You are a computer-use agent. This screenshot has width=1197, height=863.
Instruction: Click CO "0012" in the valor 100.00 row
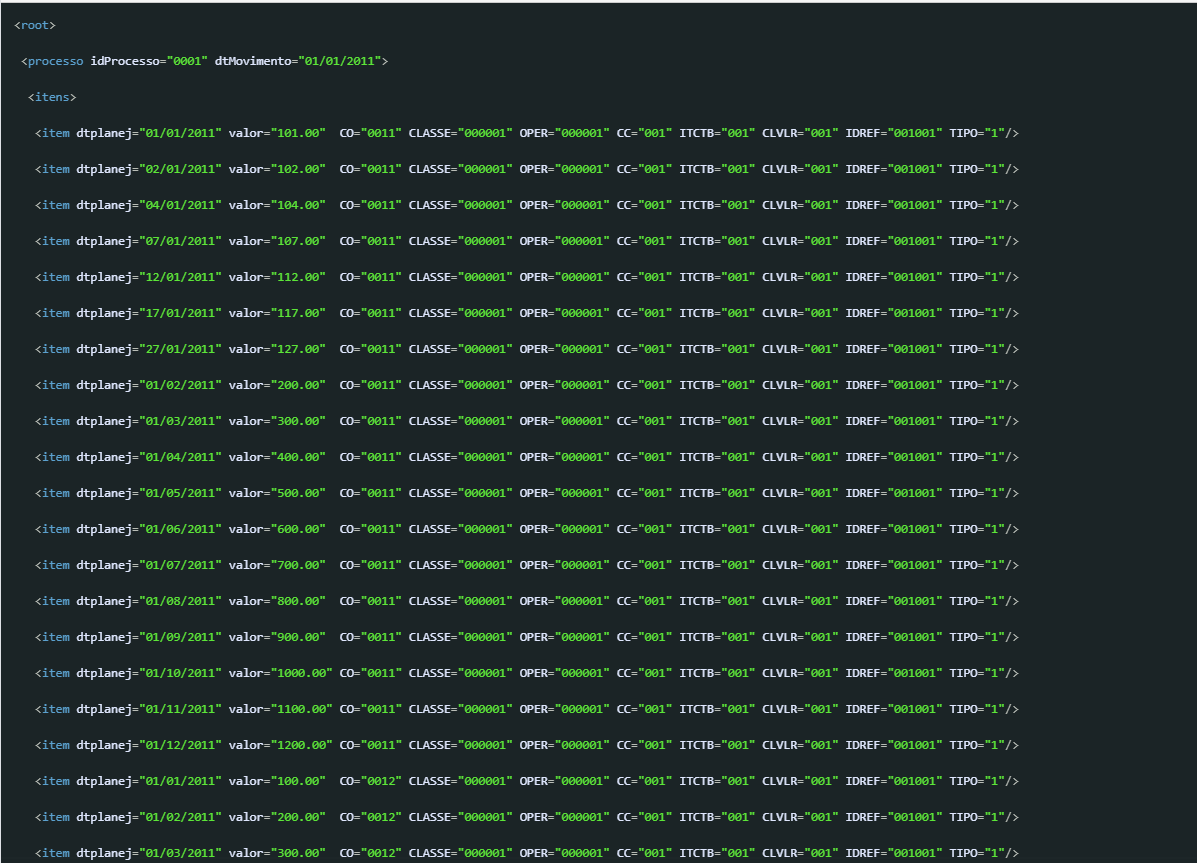tap(381, 781)
